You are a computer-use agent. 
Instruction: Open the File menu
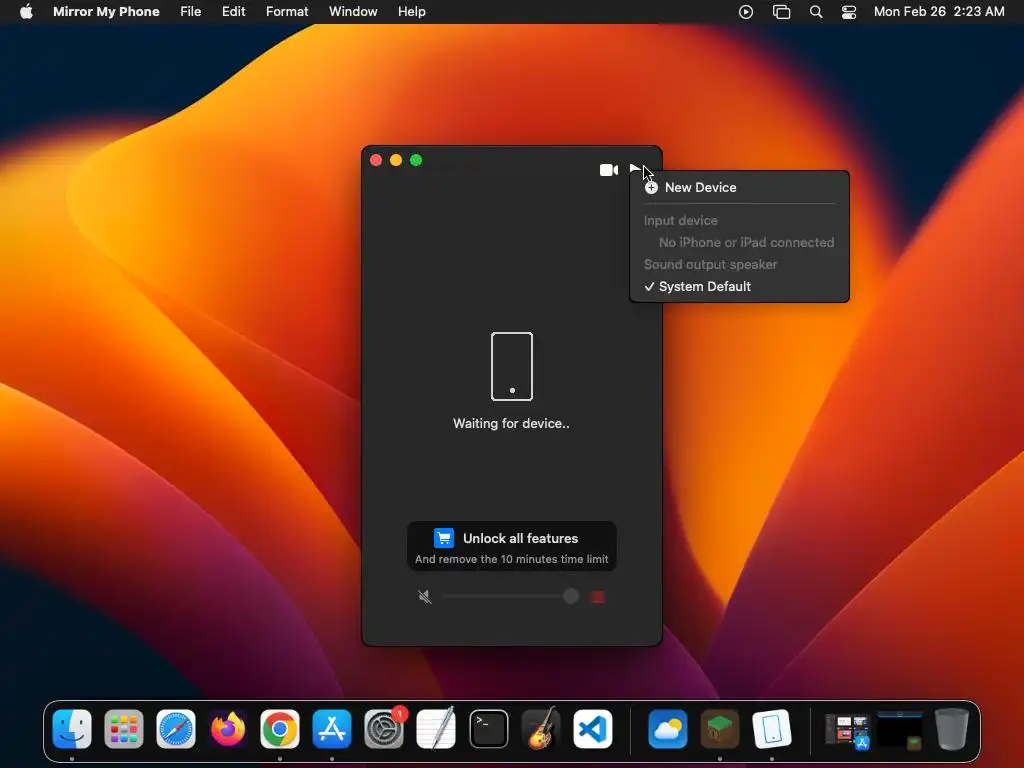191,12
